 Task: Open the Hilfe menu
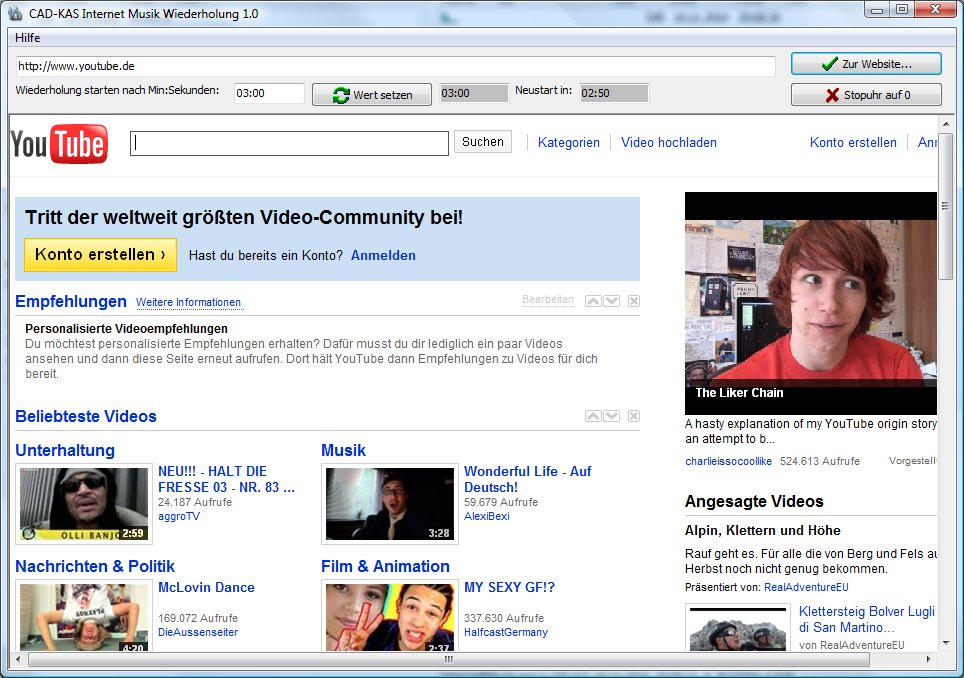[x=28, y=38]
